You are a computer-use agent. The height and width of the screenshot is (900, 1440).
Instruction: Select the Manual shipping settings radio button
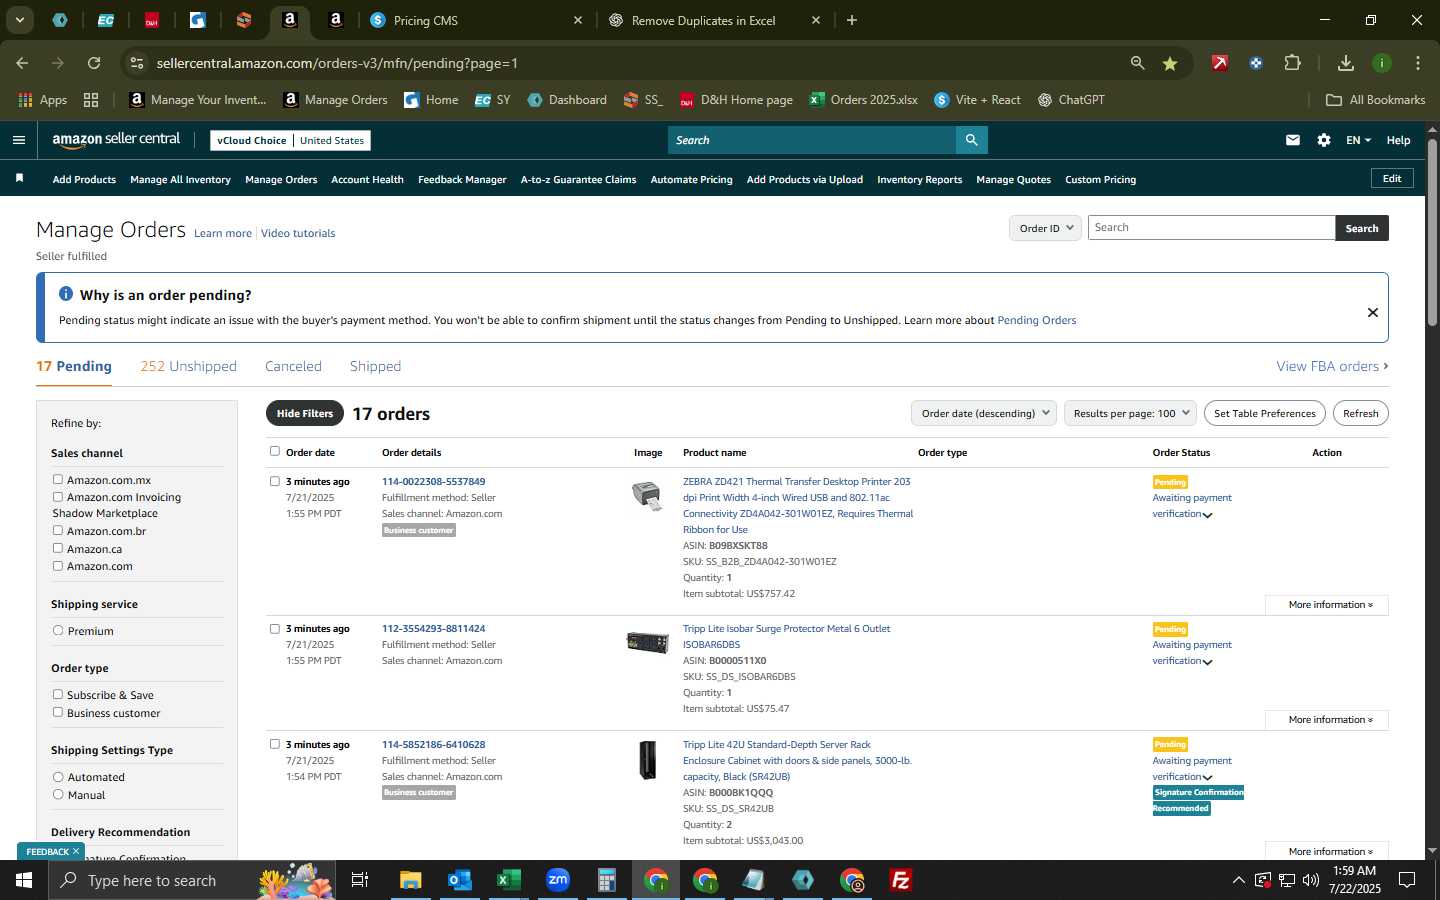click(58, 795)
